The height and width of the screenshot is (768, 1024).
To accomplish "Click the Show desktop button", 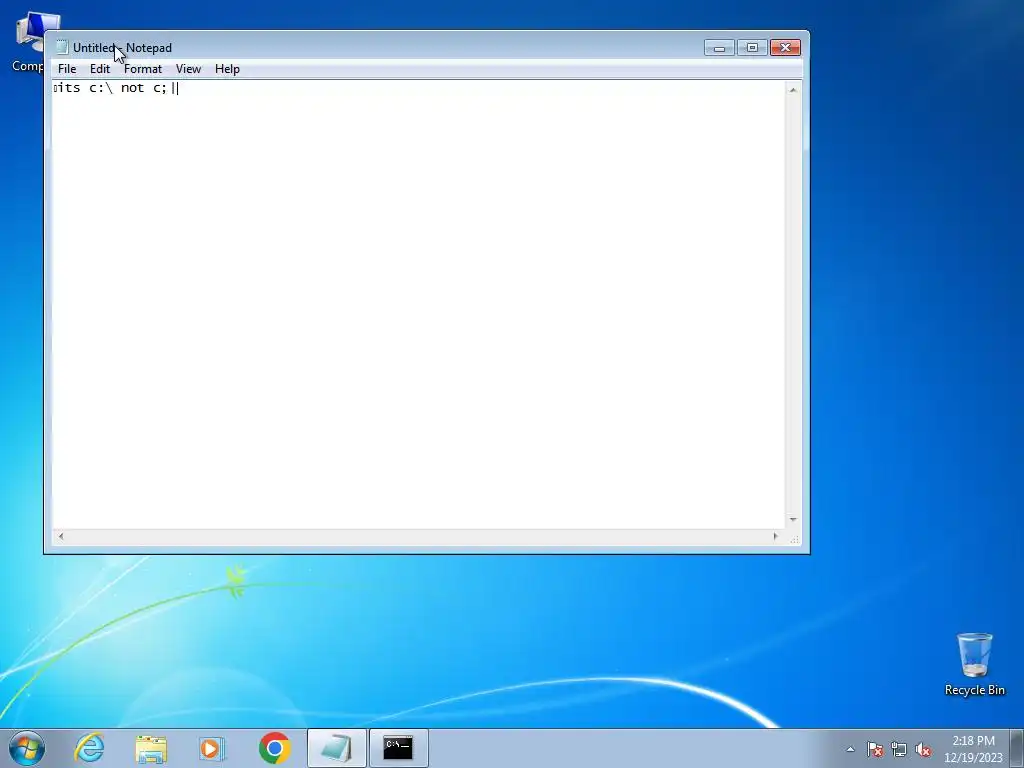I will [x=1017, y=748].
